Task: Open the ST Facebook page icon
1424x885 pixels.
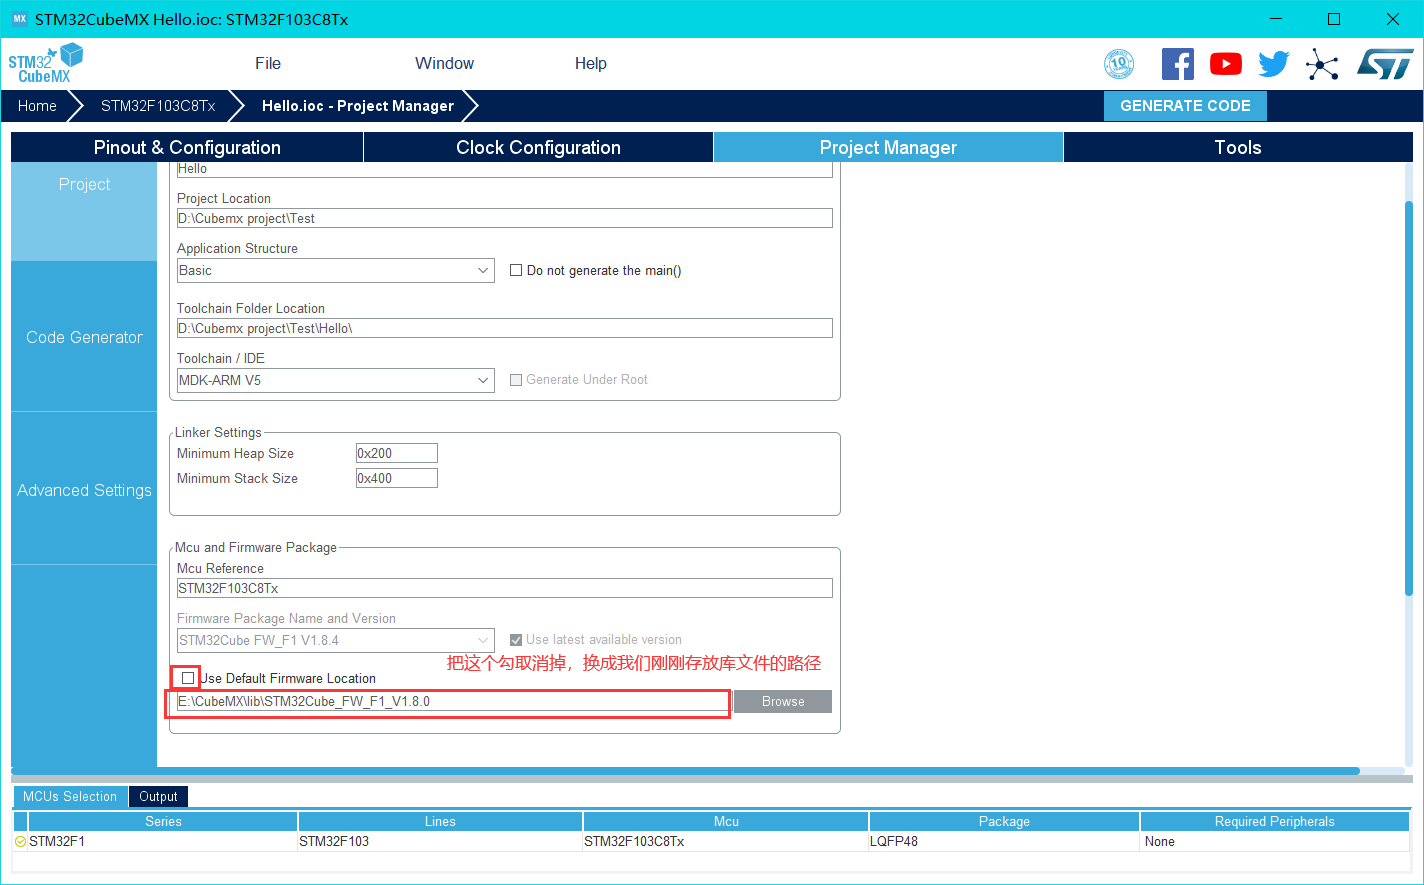Action: (1177, 64)
